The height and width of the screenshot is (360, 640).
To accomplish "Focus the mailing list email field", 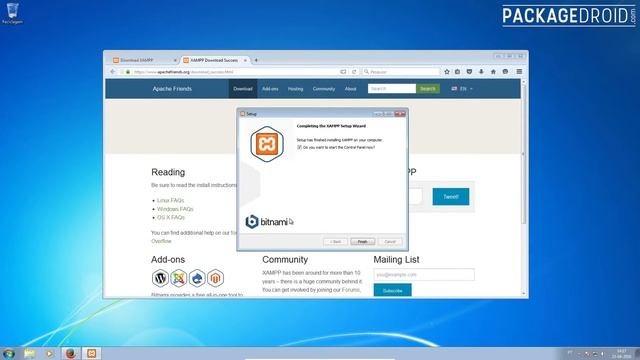I will click(424, 275).
